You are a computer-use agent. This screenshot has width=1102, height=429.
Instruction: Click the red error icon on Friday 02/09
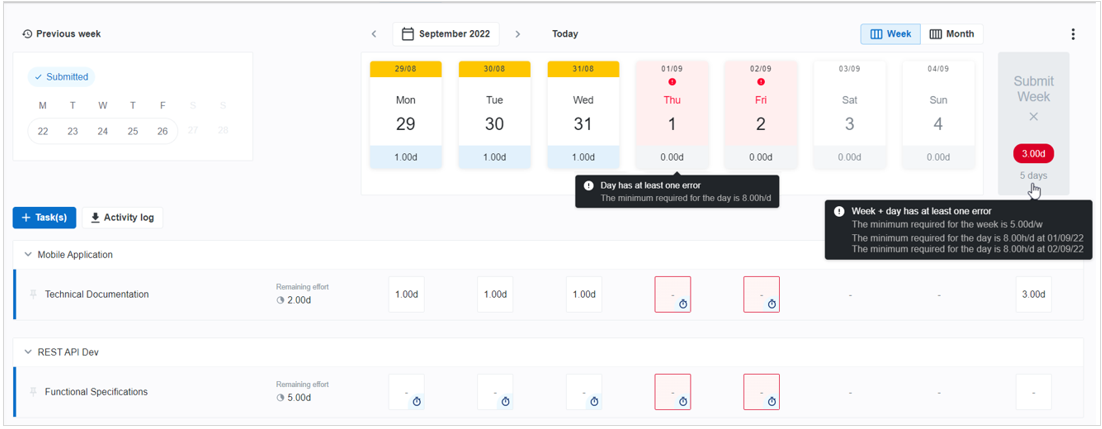point(761,82)
